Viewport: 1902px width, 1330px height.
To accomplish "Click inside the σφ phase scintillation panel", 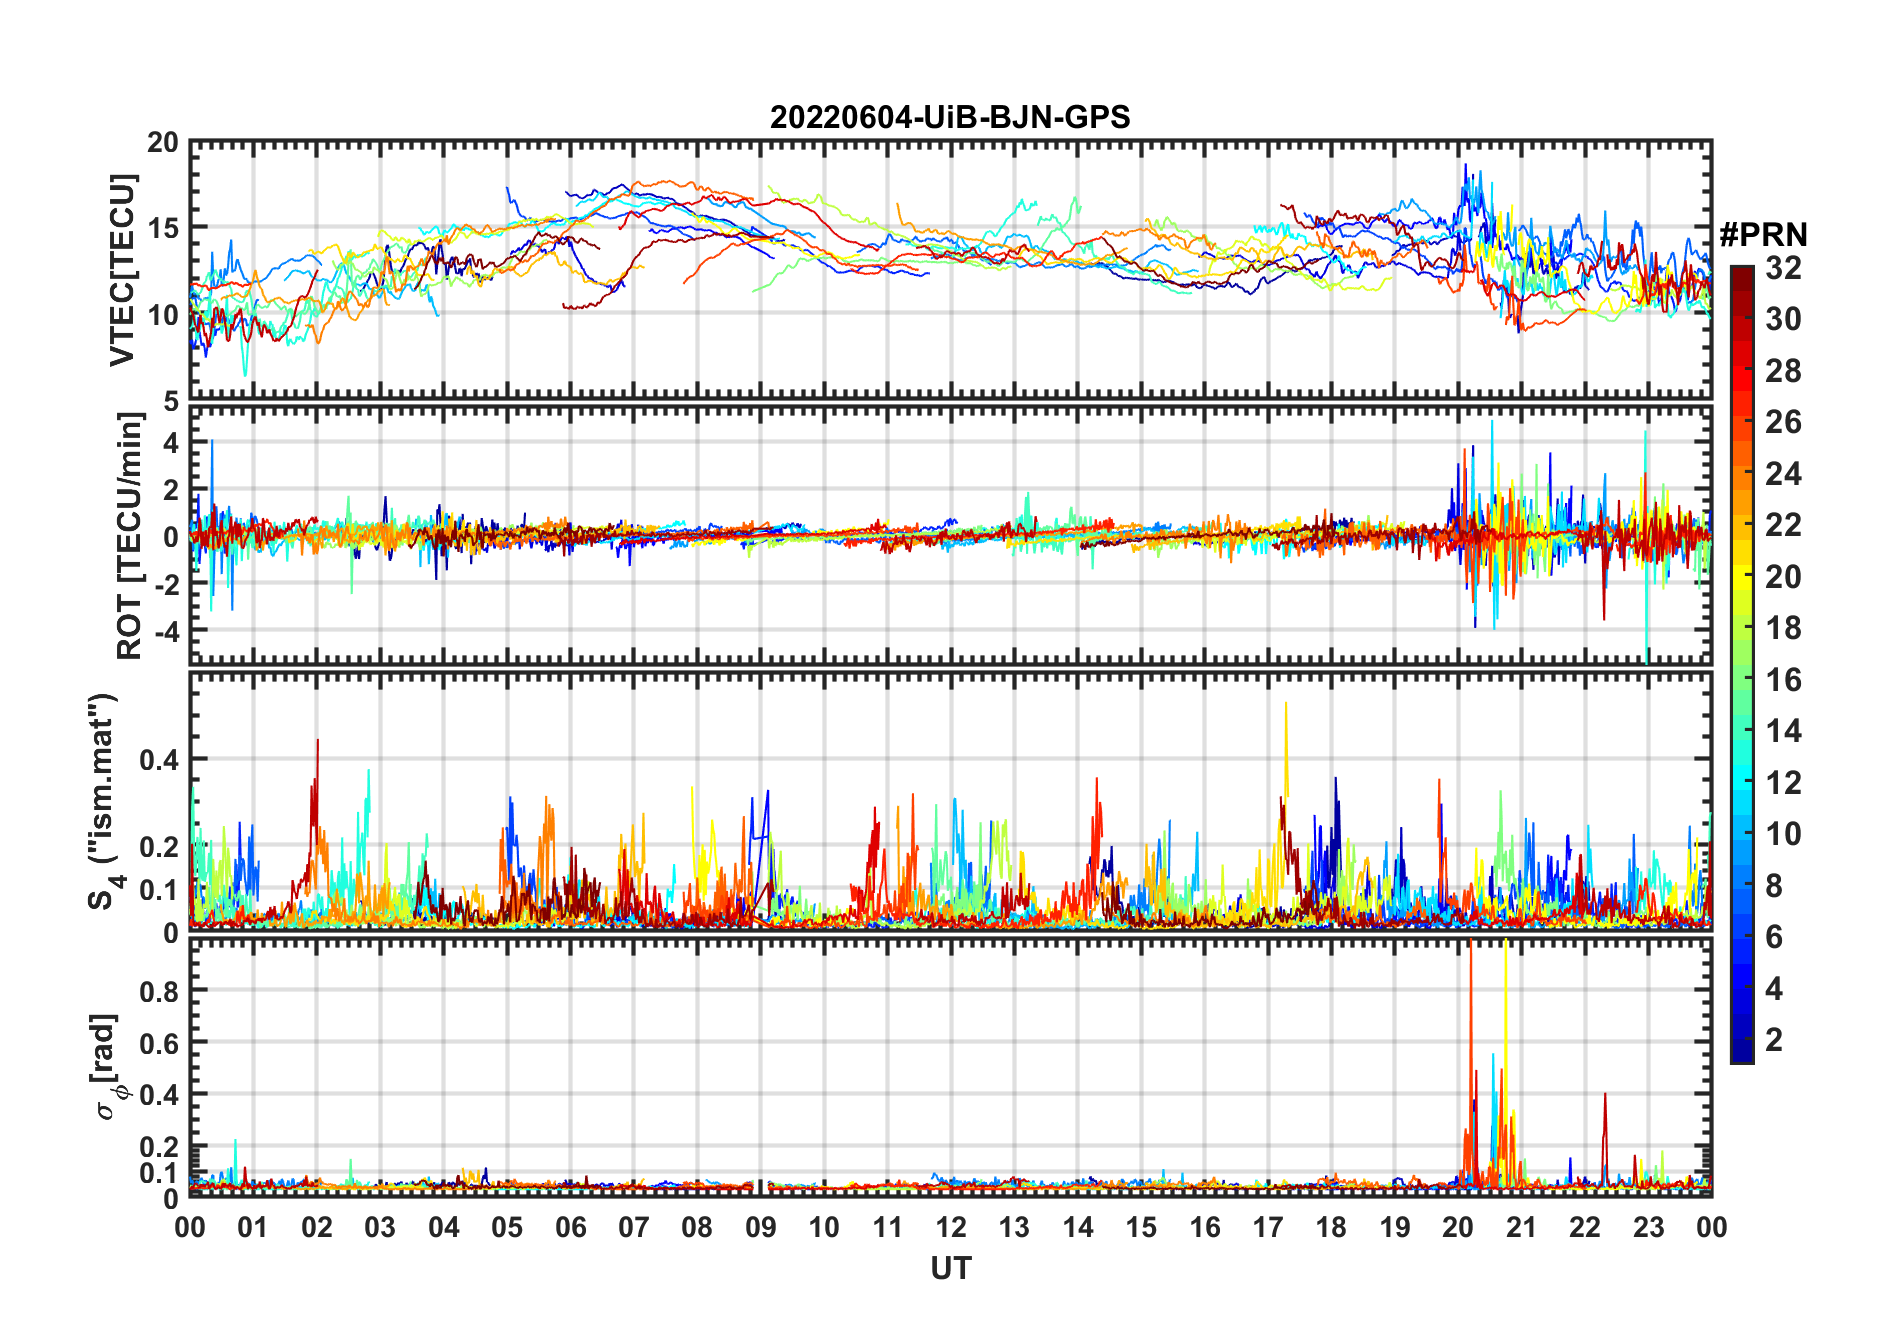I will (951, 1066).
